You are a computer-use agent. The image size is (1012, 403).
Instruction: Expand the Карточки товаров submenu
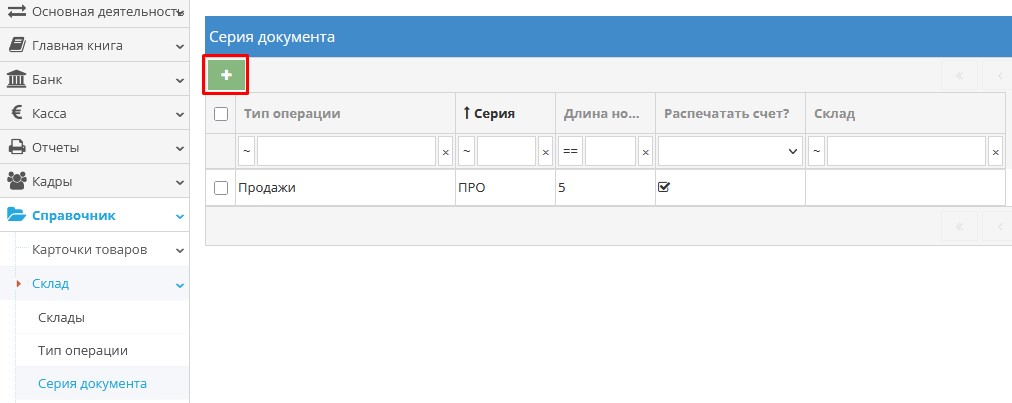179,250
